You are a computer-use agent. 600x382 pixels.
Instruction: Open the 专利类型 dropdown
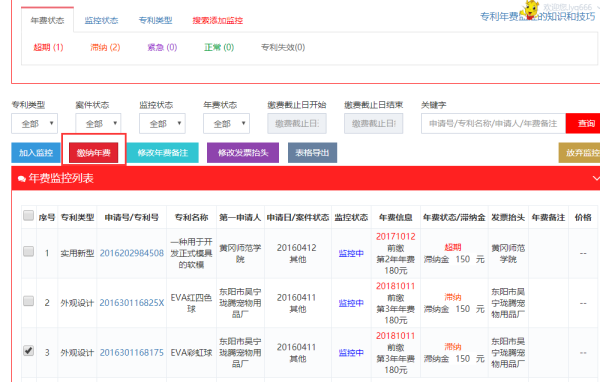click(x=34, y=123)
